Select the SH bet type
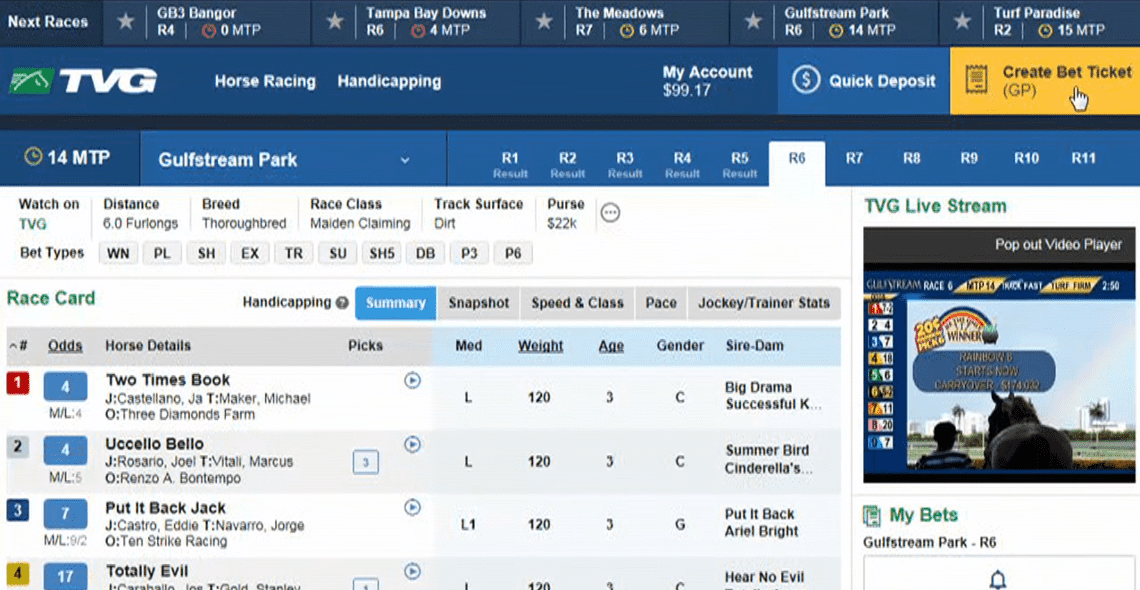 206,254
